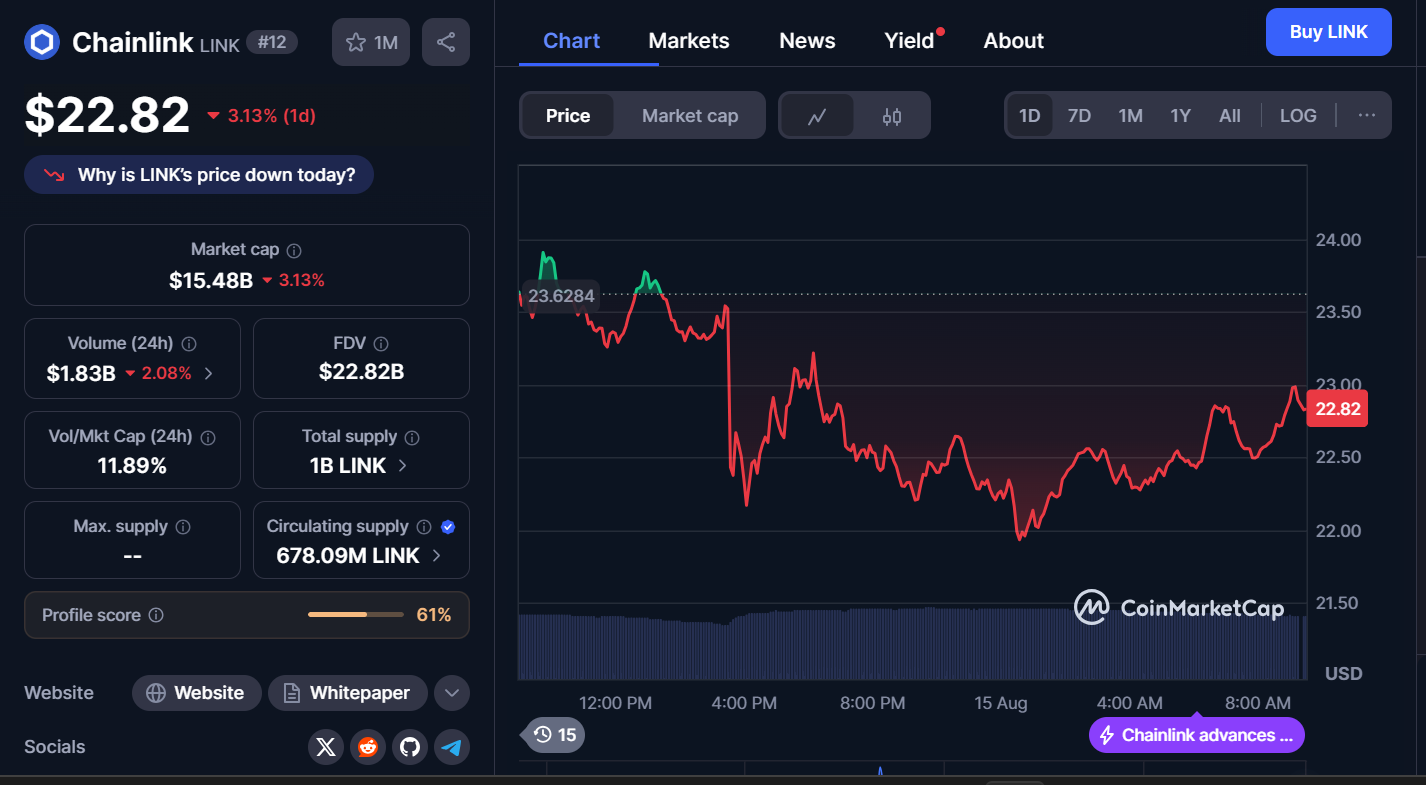Click the Profile score progress bar
The height and width of the screenshot is (785, 1426).
(356, 615)
